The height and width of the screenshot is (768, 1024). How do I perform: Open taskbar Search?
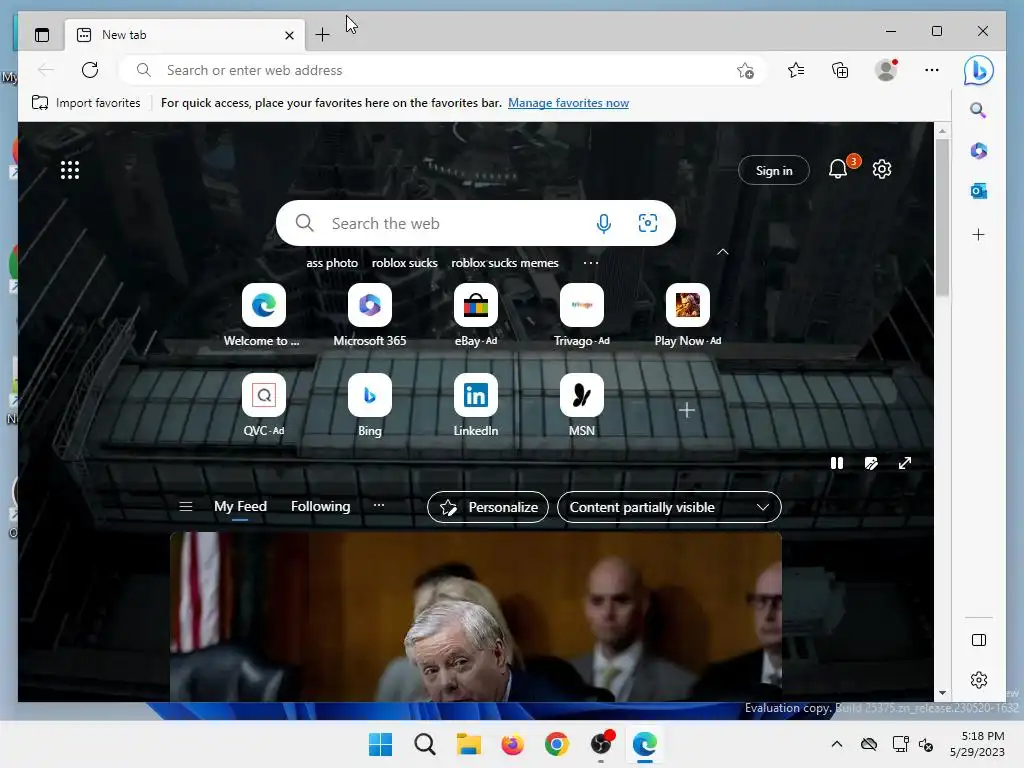click(424, 744)
